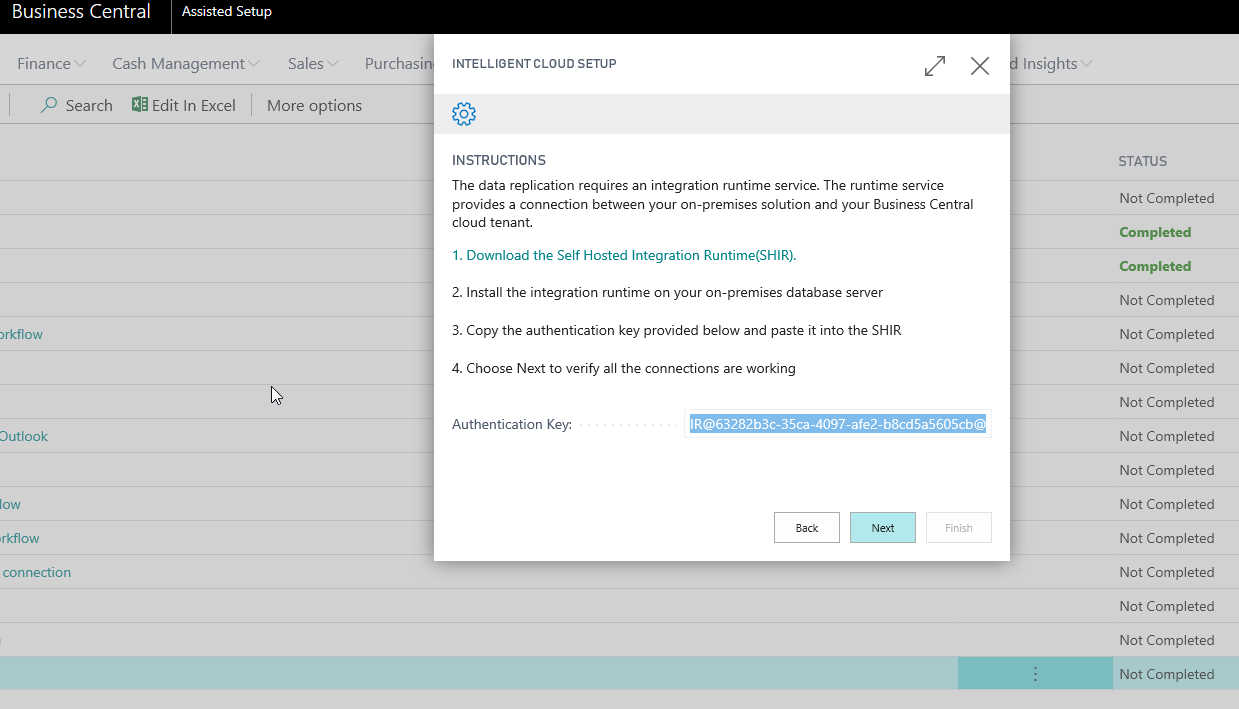Click the second Completed status cell
This screenshot has width=1239, height=709.
[x=1155, y=266]
